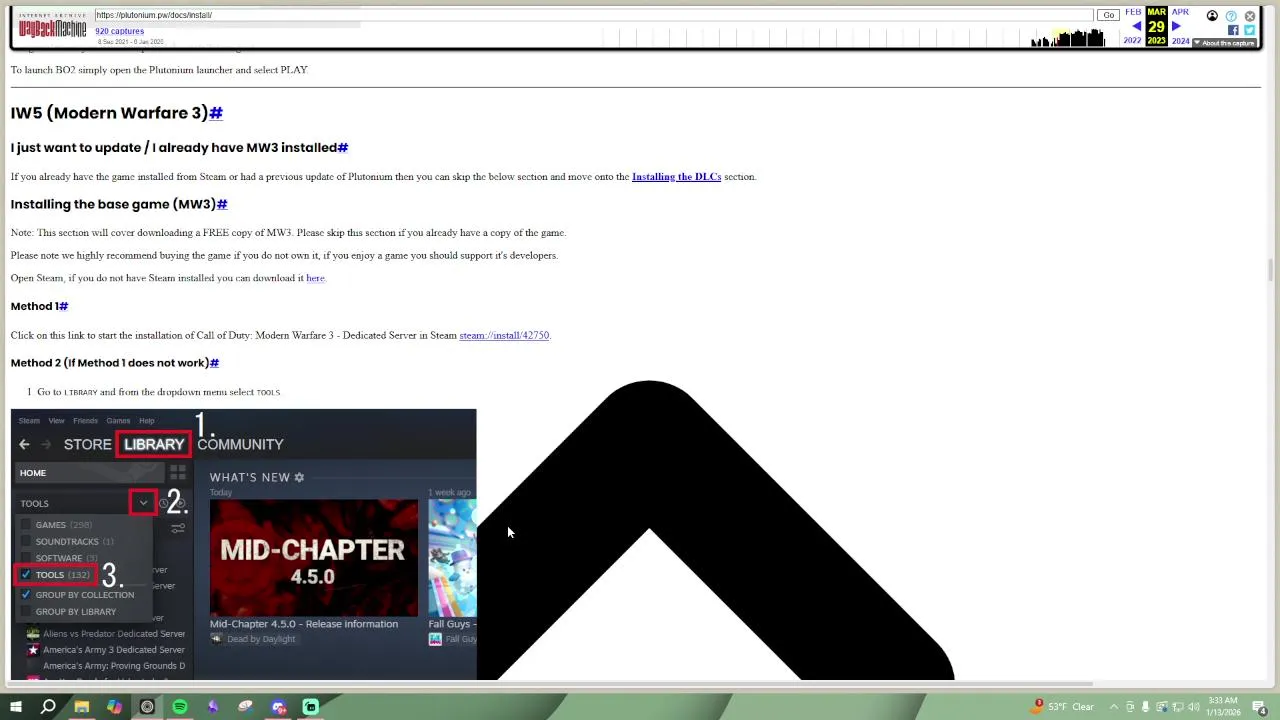Open the Steam download 'here' link
This screenshot has height=720, width=1280.
(x=315, y=278)
